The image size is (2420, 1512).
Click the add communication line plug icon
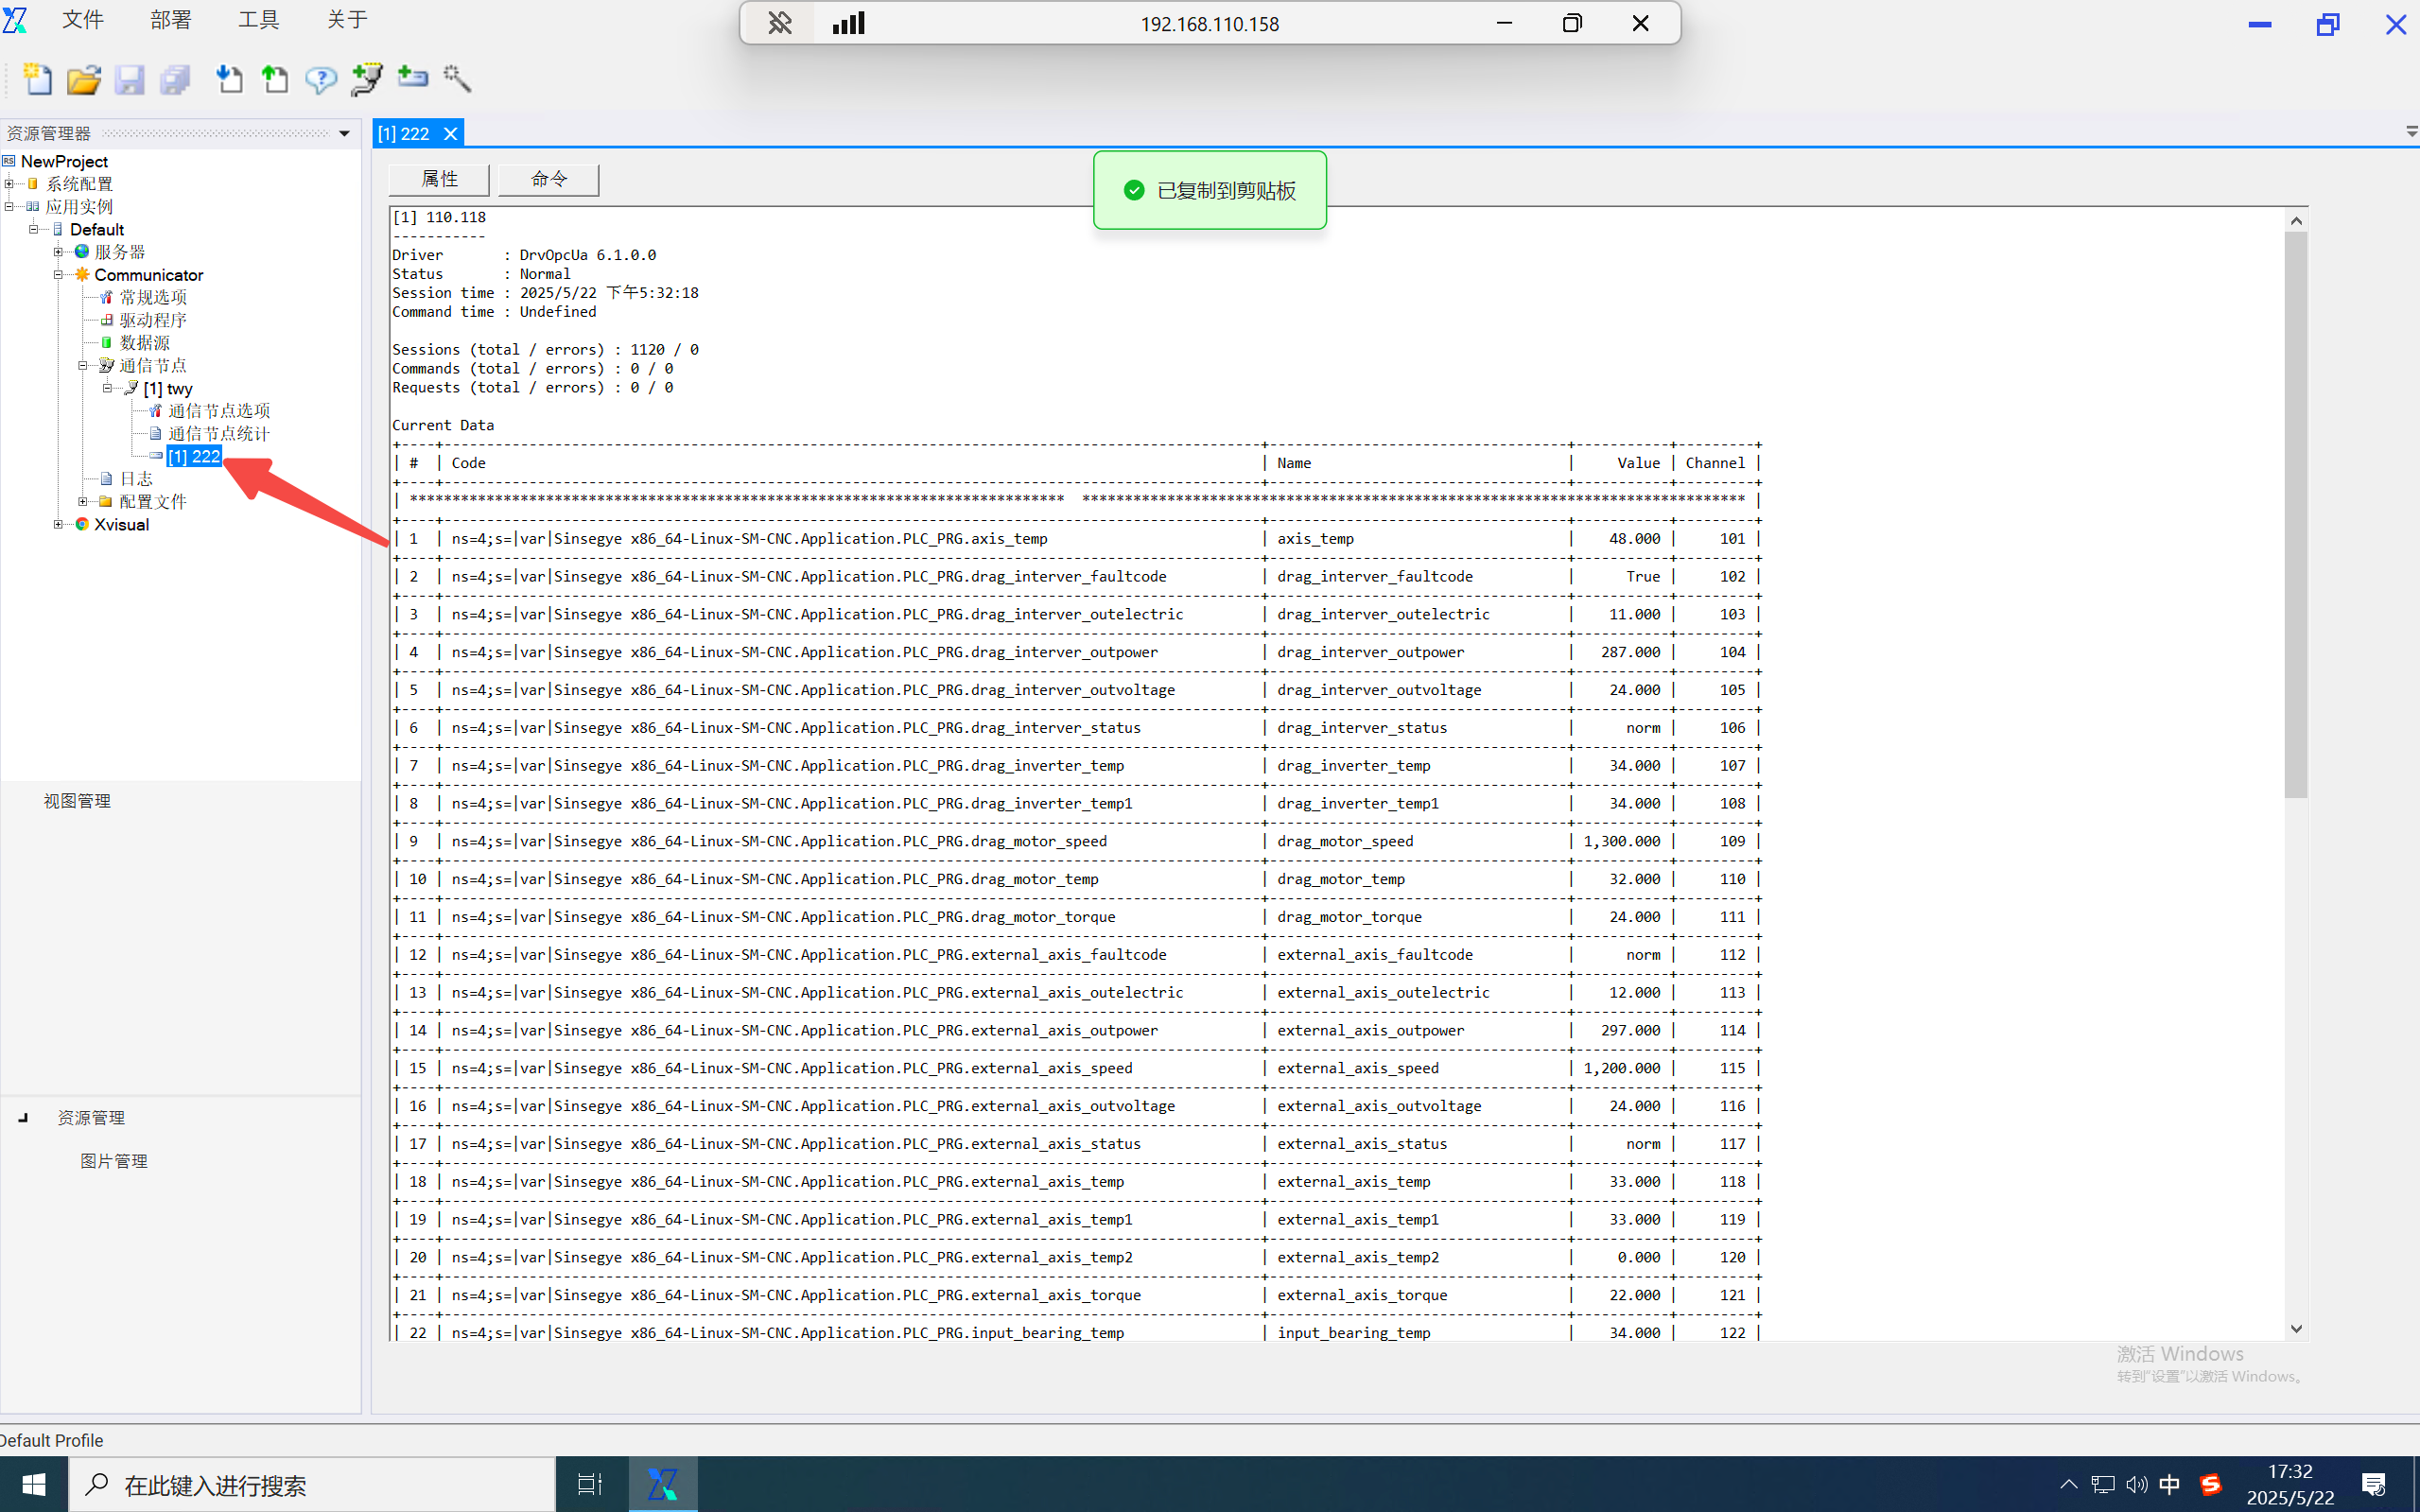pyautogui.click(x=366, y=79)
